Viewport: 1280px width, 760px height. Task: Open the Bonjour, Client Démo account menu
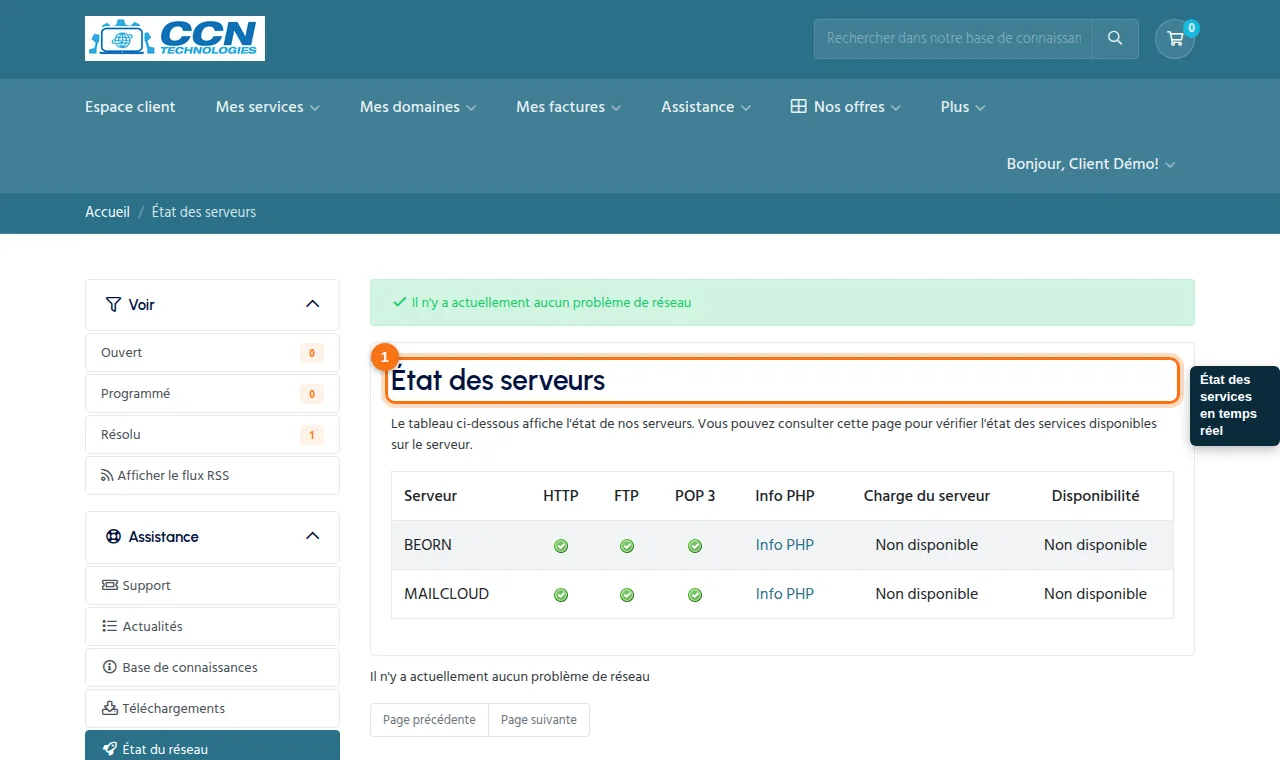coord(1091,164)
